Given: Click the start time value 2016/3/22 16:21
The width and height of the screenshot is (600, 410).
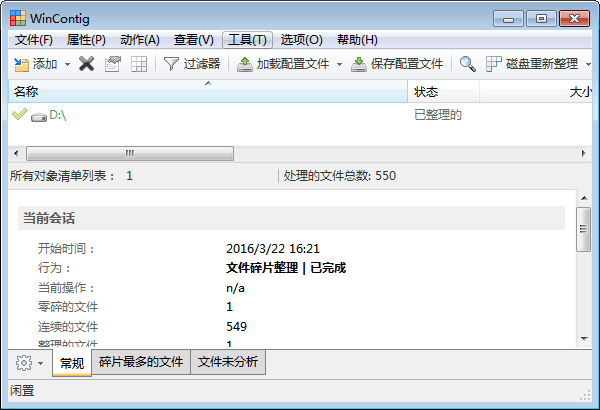Looking at the screenshot, I should click(273, 249).
